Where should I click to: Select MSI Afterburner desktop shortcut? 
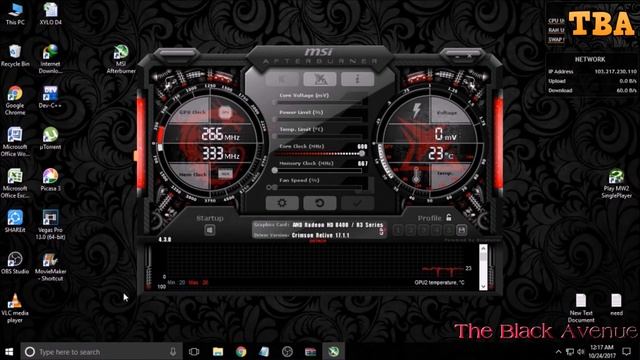(121, 59)
